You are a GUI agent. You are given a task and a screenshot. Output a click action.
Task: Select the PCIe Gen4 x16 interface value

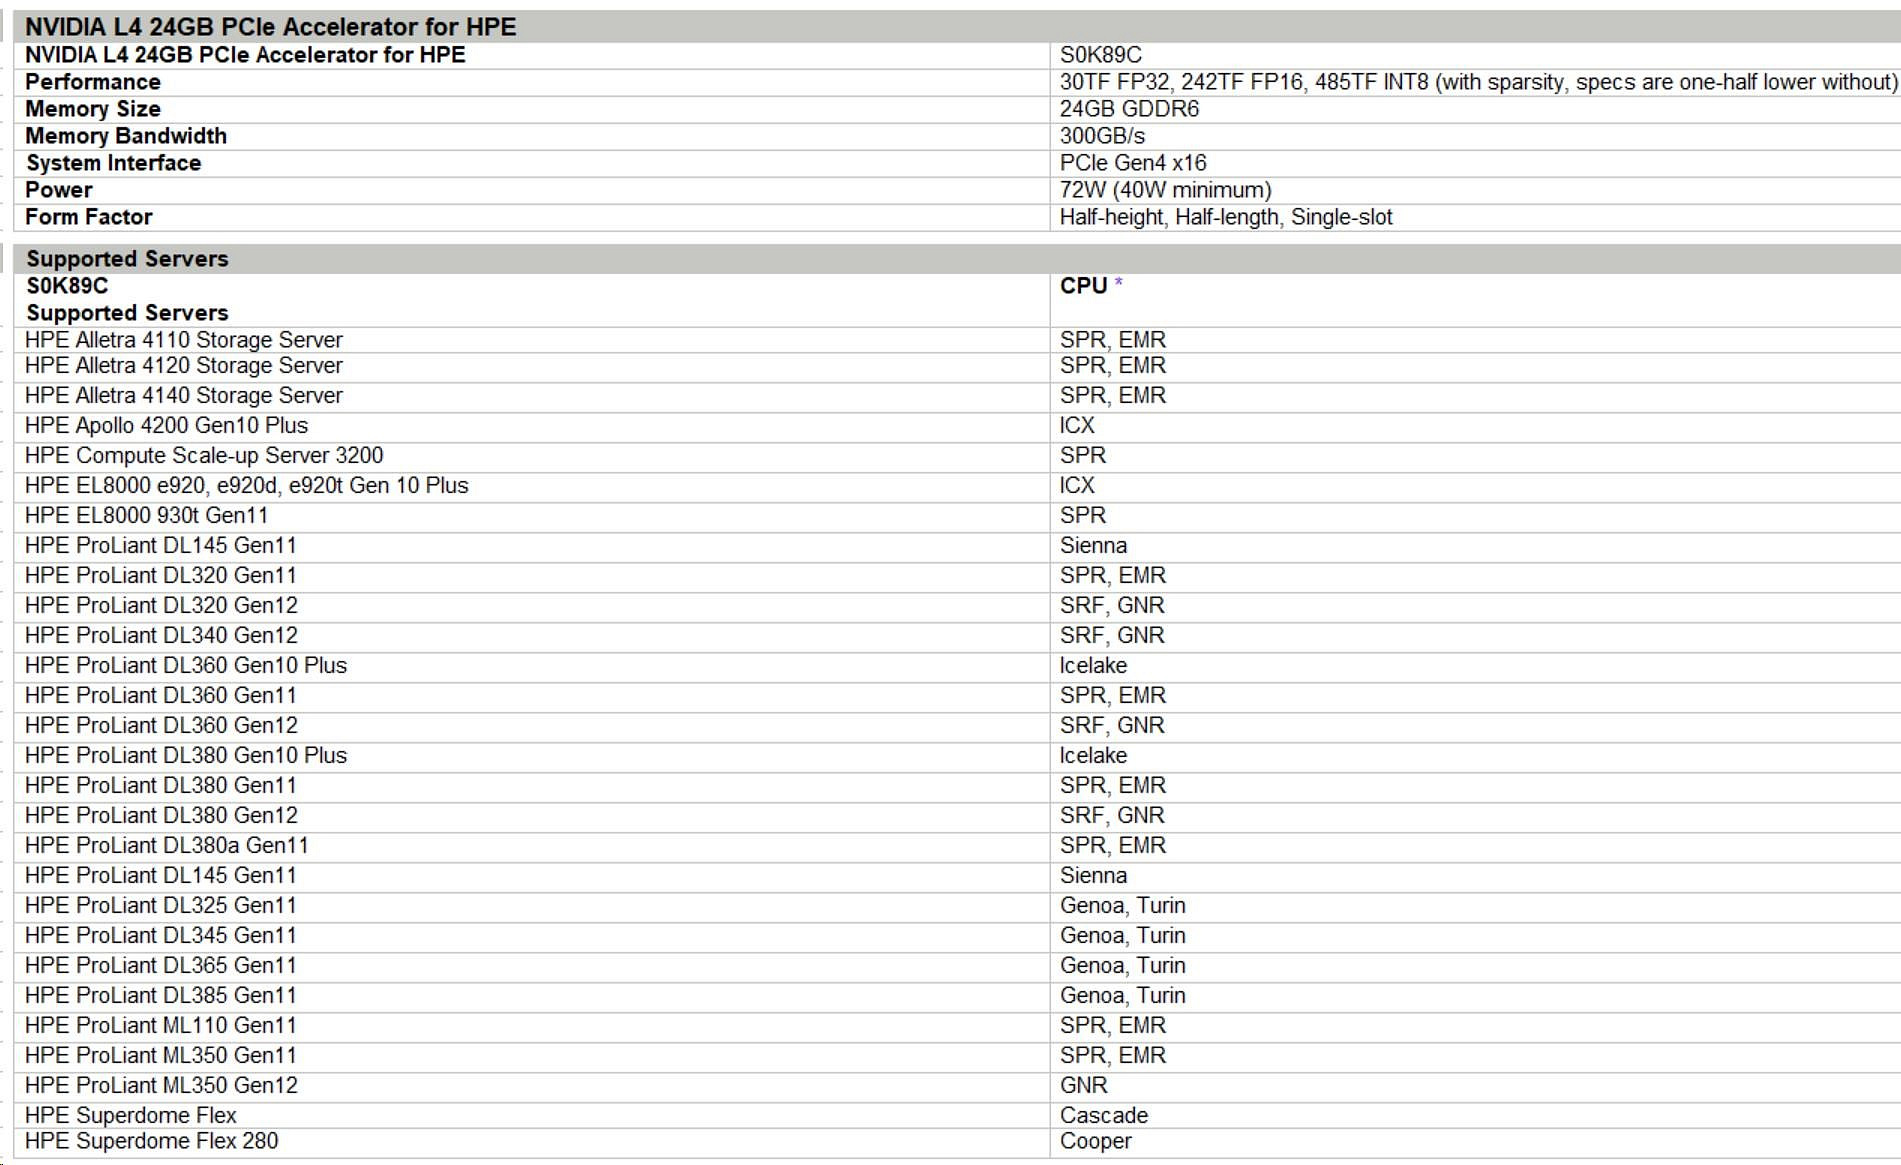tap(1133, 163)
